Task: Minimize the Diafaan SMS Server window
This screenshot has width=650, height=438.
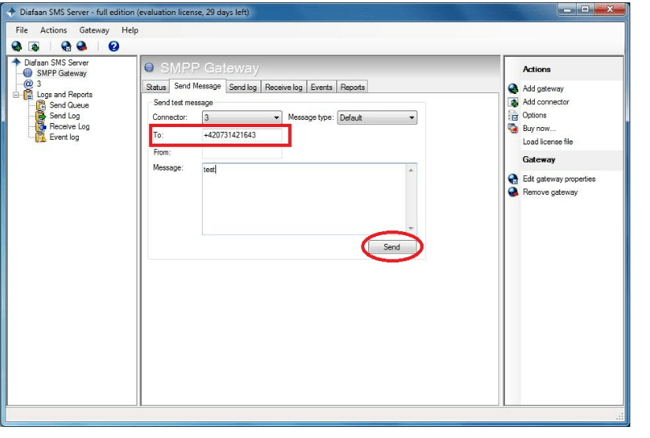Action: (567, 9)
